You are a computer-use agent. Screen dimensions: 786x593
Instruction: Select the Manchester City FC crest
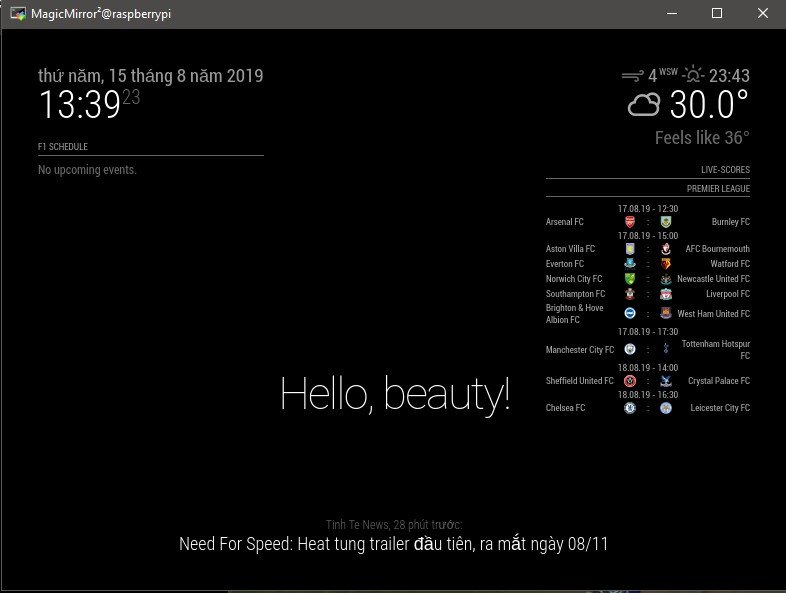tap(630, 349)
